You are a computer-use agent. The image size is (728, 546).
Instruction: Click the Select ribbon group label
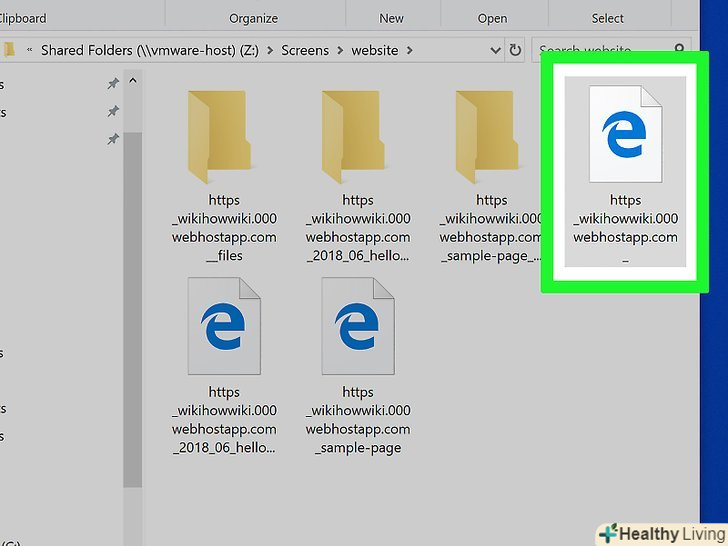607,19
